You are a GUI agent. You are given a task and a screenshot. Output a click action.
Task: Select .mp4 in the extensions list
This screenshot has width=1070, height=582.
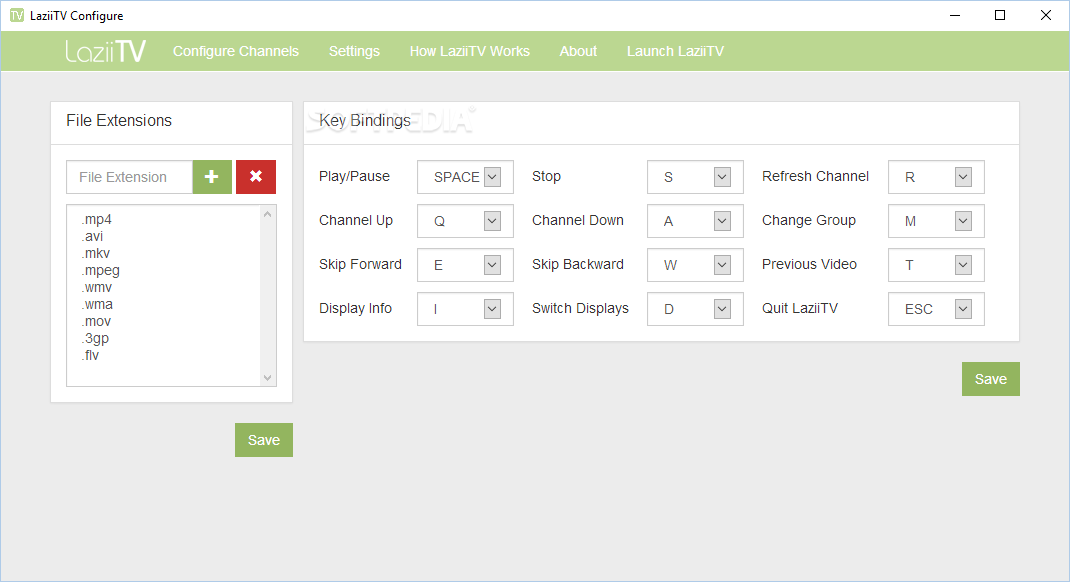tap(96, 219)
